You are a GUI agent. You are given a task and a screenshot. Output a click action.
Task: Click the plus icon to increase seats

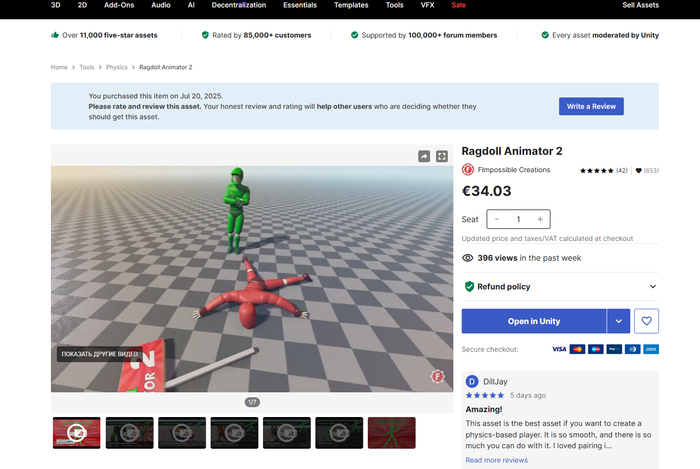click(x=540, y=219)
